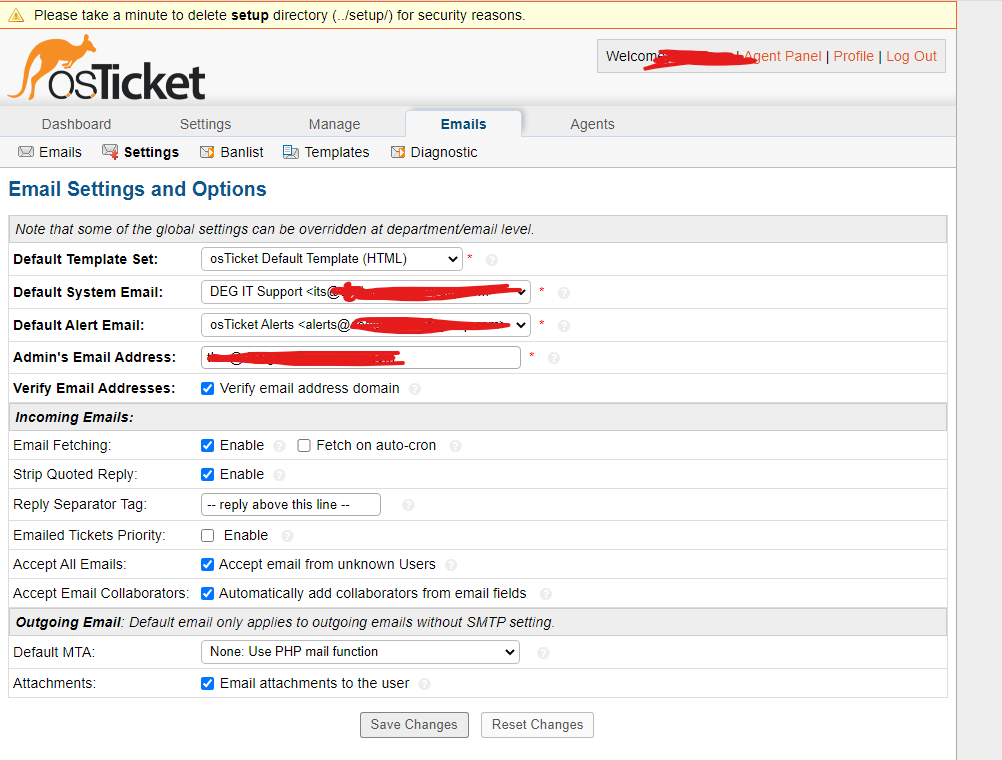The width and height of the screenshot is (1002, 760).
Task: Open the Default MTA dropdown
Action: tap(360, 652)
